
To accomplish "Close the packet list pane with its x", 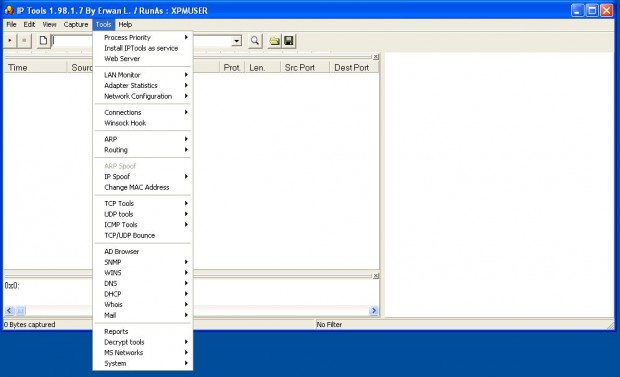I will [376, 57].
